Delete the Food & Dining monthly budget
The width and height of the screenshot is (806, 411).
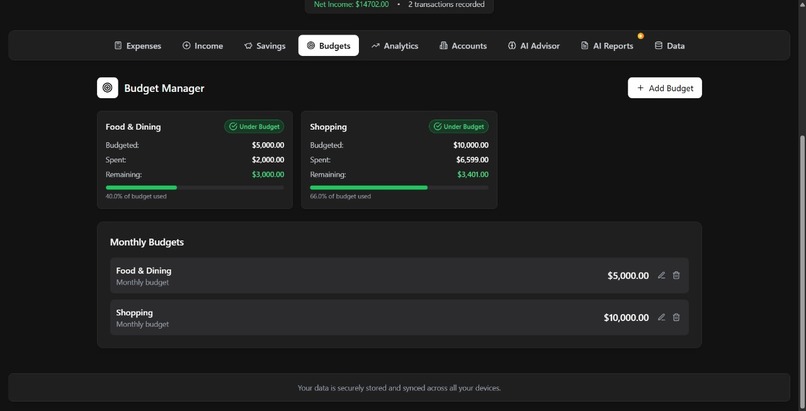click(x=676, y=275)
